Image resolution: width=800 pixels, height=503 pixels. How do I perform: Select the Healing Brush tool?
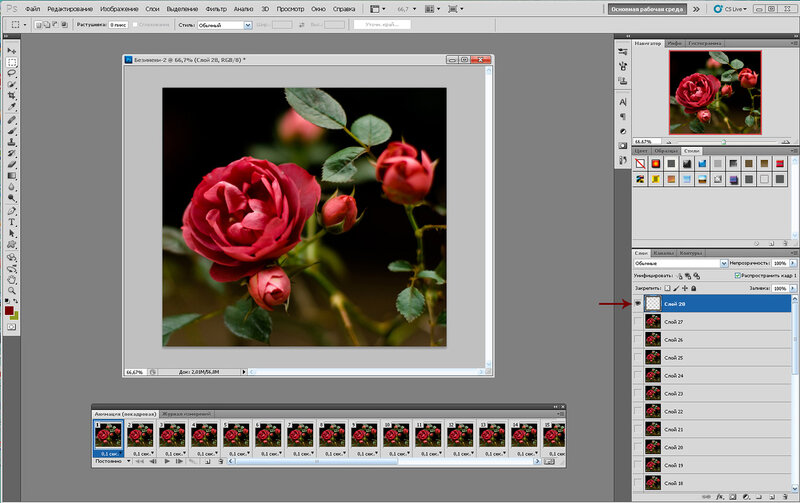[11, 120]
